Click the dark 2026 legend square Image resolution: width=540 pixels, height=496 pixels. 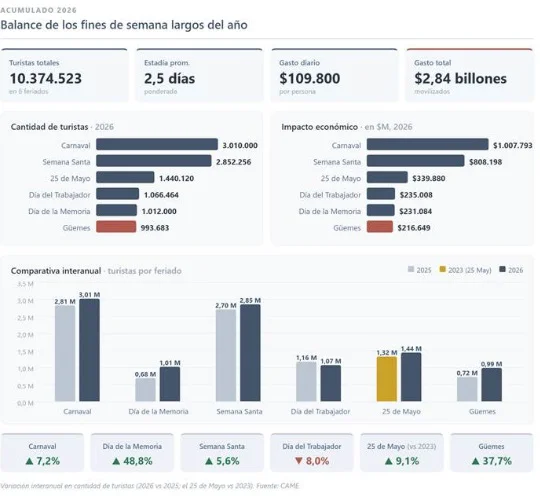pos(502,269)
